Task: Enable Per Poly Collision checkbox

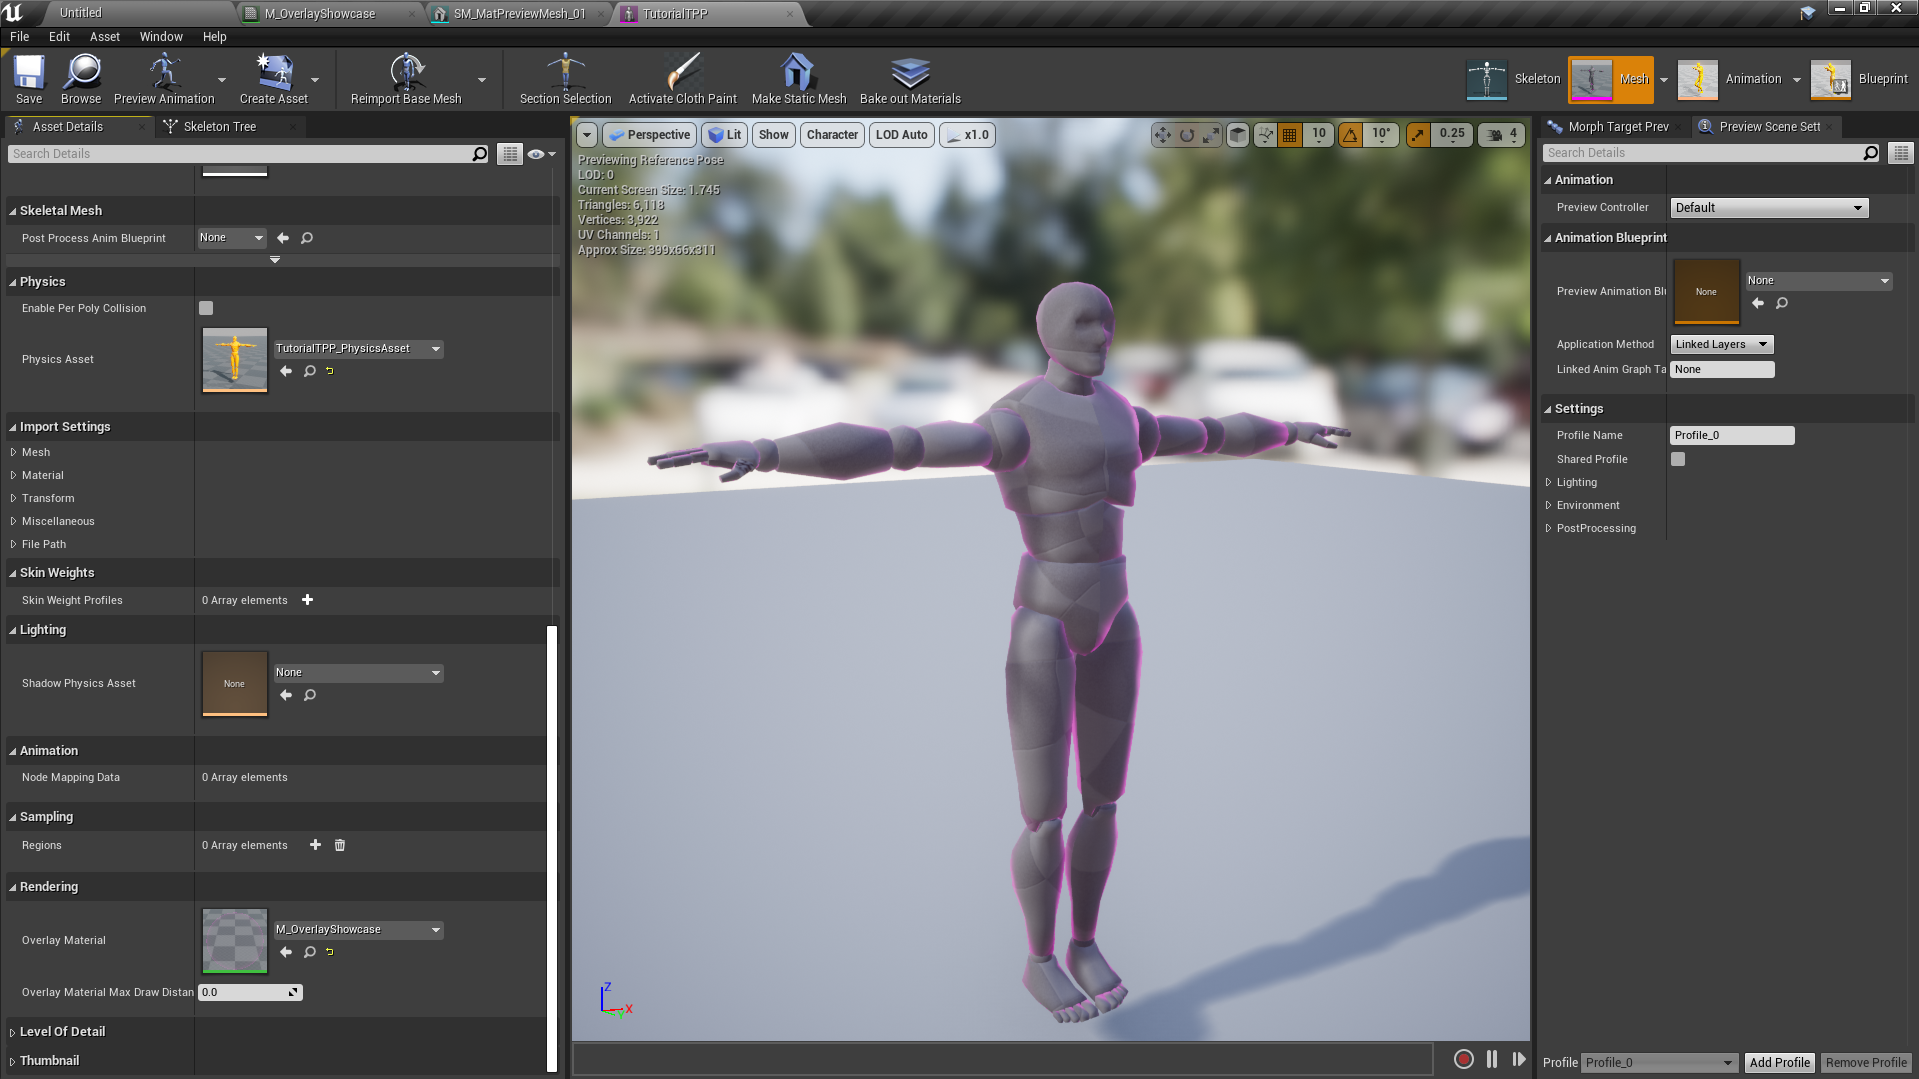Action: (x=206, y=308)
